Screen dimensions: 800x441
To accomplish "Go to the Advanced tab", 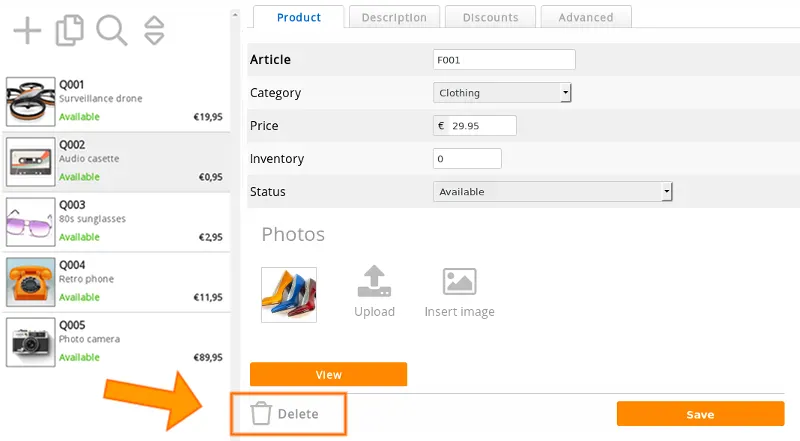I will (x=586, y=17).
